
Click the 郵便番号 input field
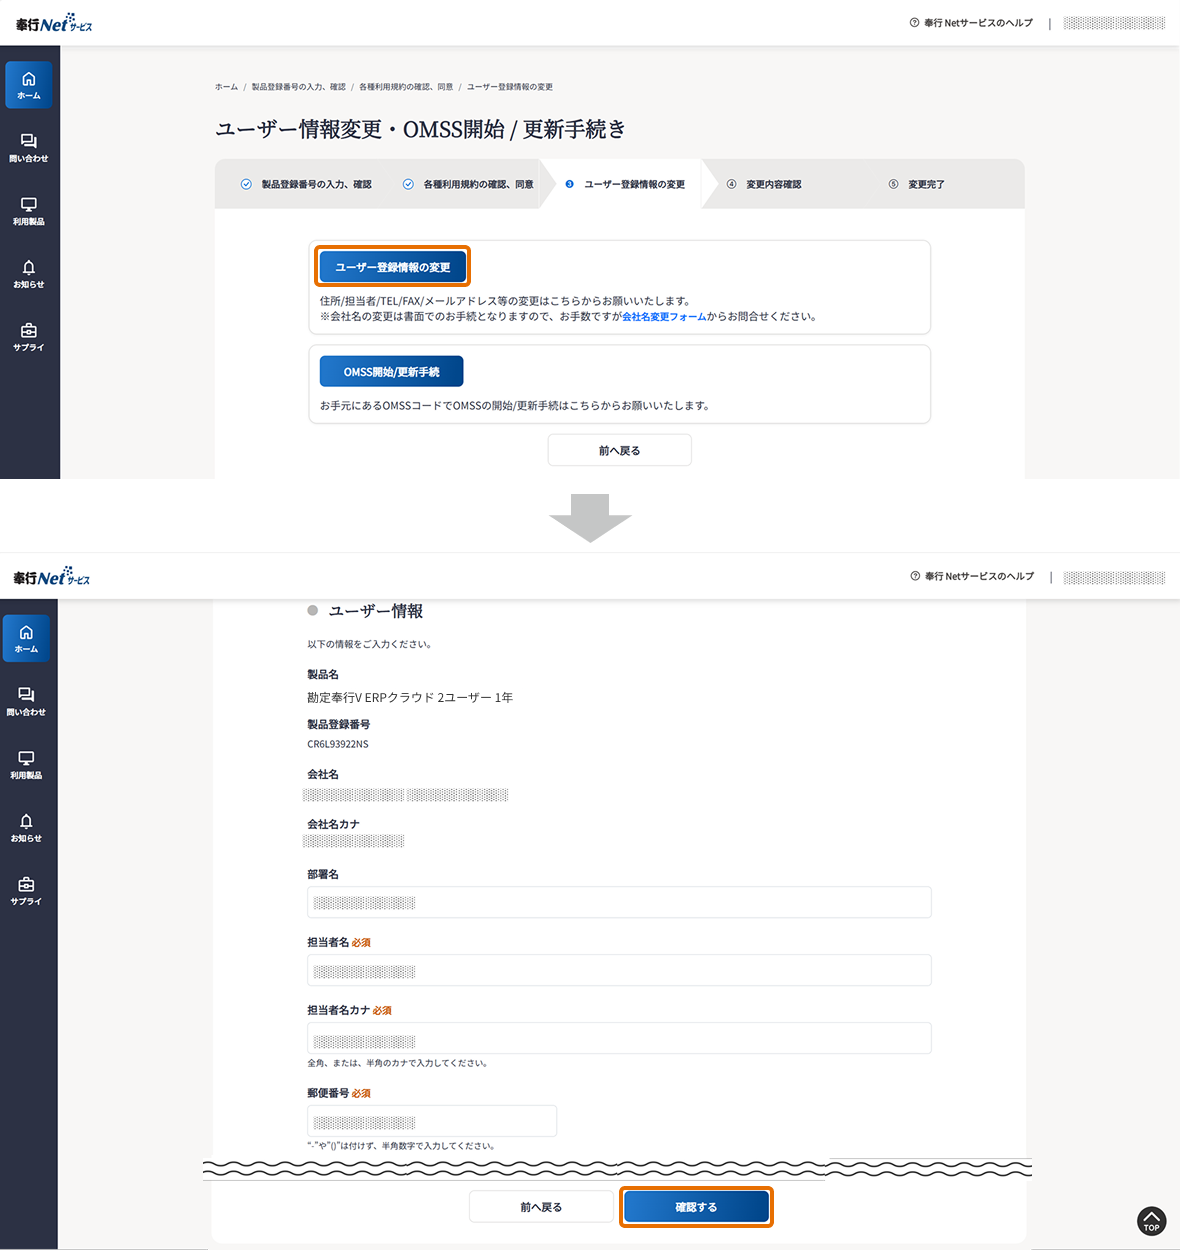pos(431,1121)
